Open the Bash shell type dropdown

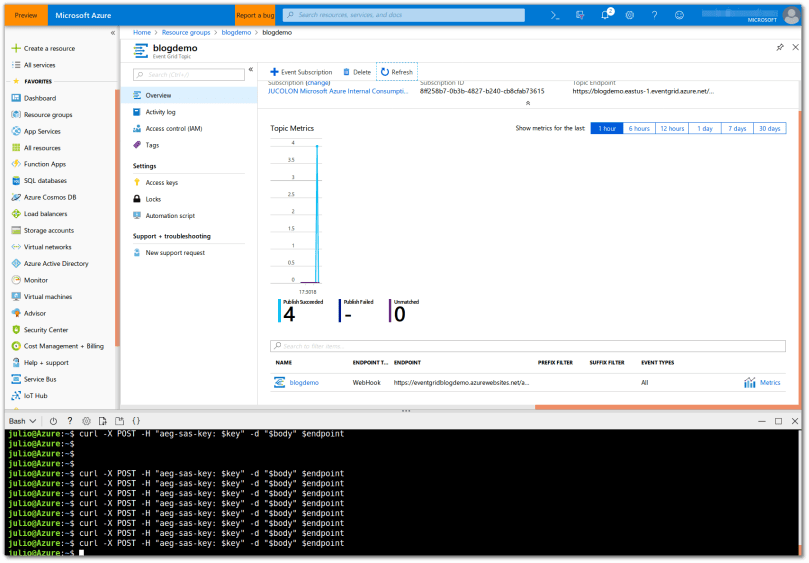coord(22,421)
